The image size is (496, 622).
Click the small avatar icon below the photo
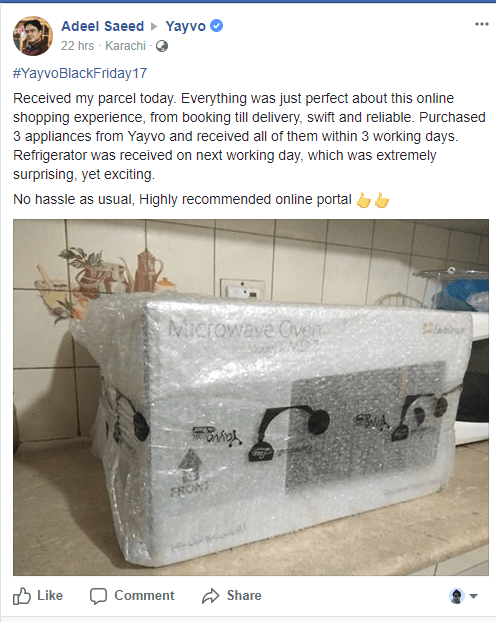(457, 596)
